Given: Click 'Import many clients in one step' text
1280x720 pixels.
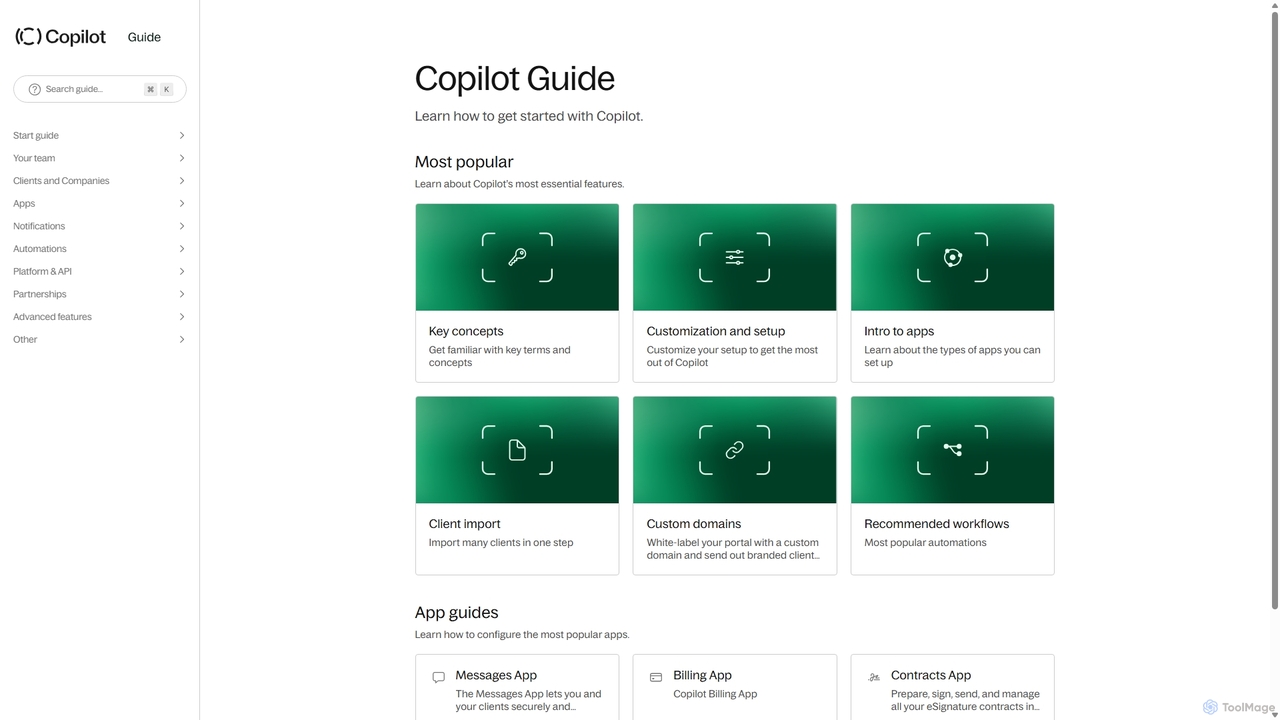Looking at the screenshot, I should [x=501, y=543].
